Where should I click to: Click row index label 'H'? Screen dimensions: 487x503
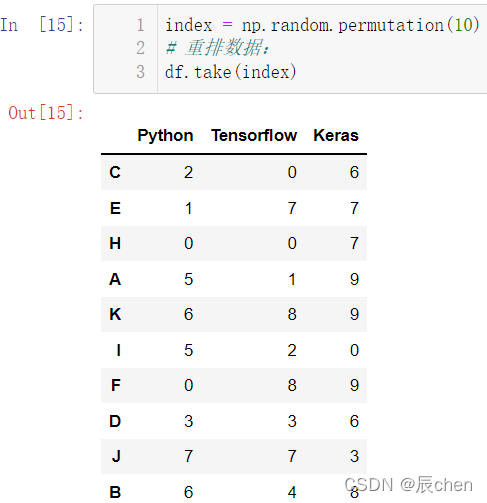click(115, 243)
